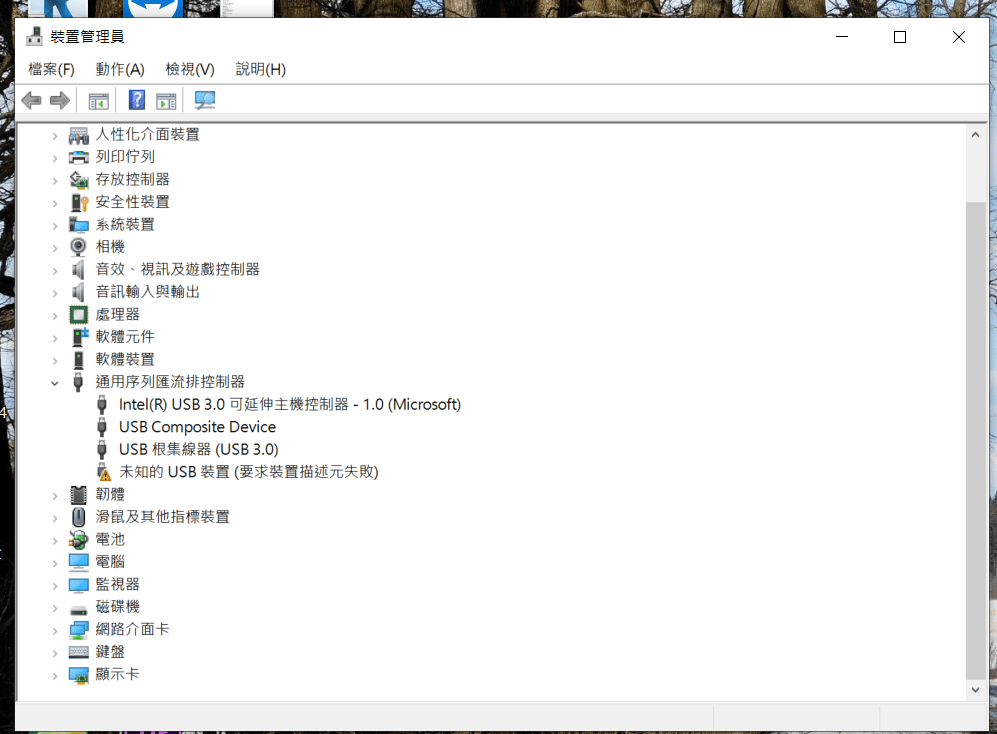Select the 通用序列匯流排控制器 USB plug icon
Viewport: 997px width, 734px height.
coord(78,382)
